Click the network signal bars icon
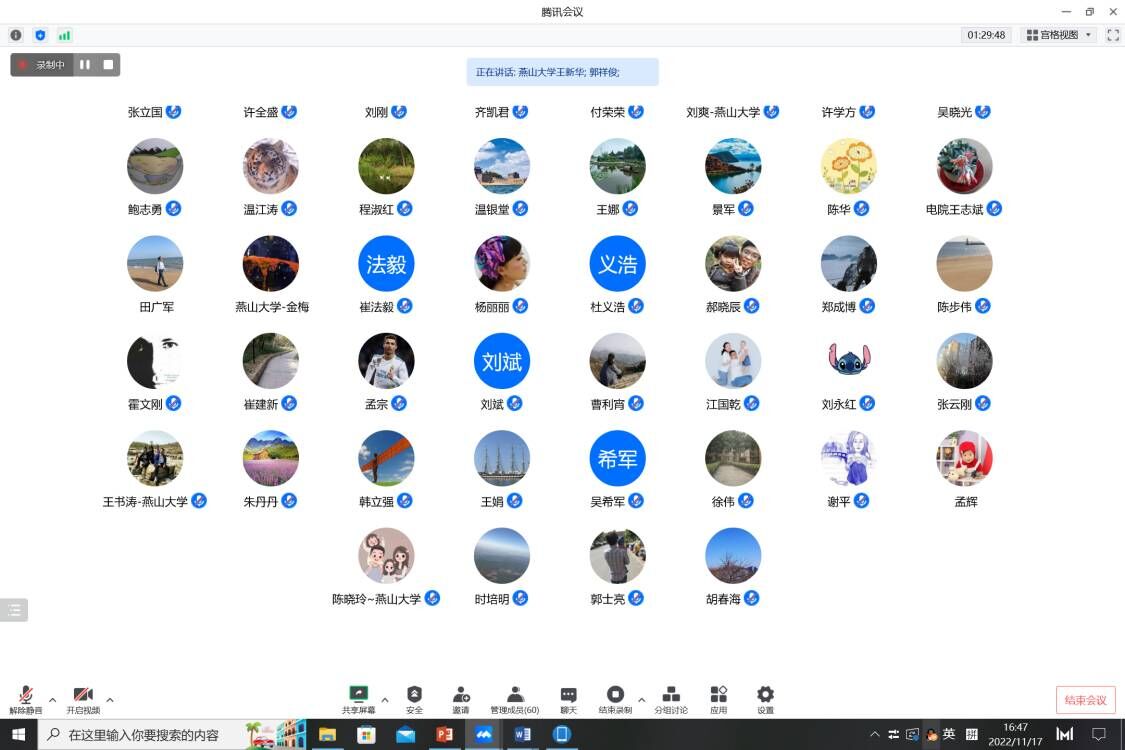 65,35
